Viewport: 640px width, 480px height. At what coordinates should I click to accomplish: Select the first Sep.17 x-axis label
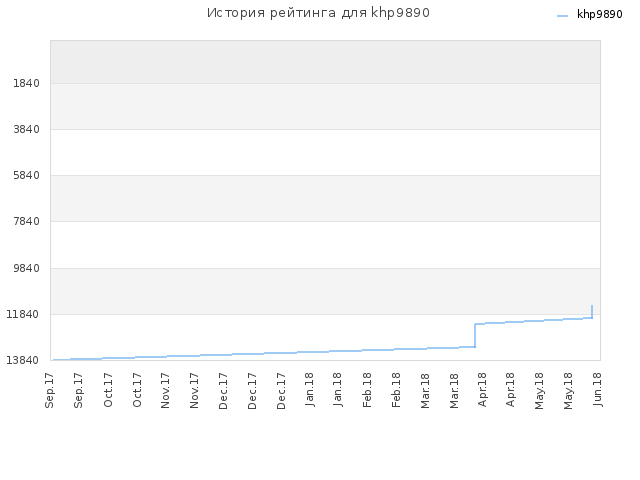(49, 390)
